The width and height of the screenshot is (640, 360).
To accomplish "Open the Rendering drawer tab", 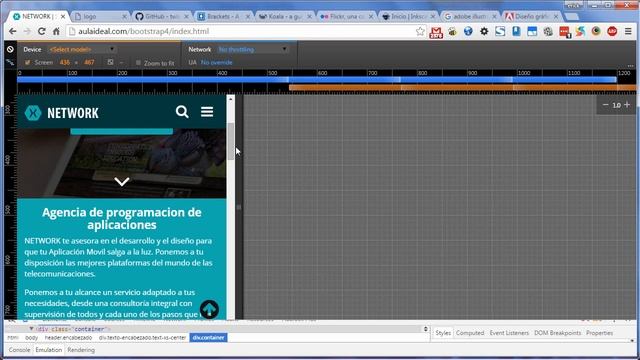I will click(x=81, y=350).
